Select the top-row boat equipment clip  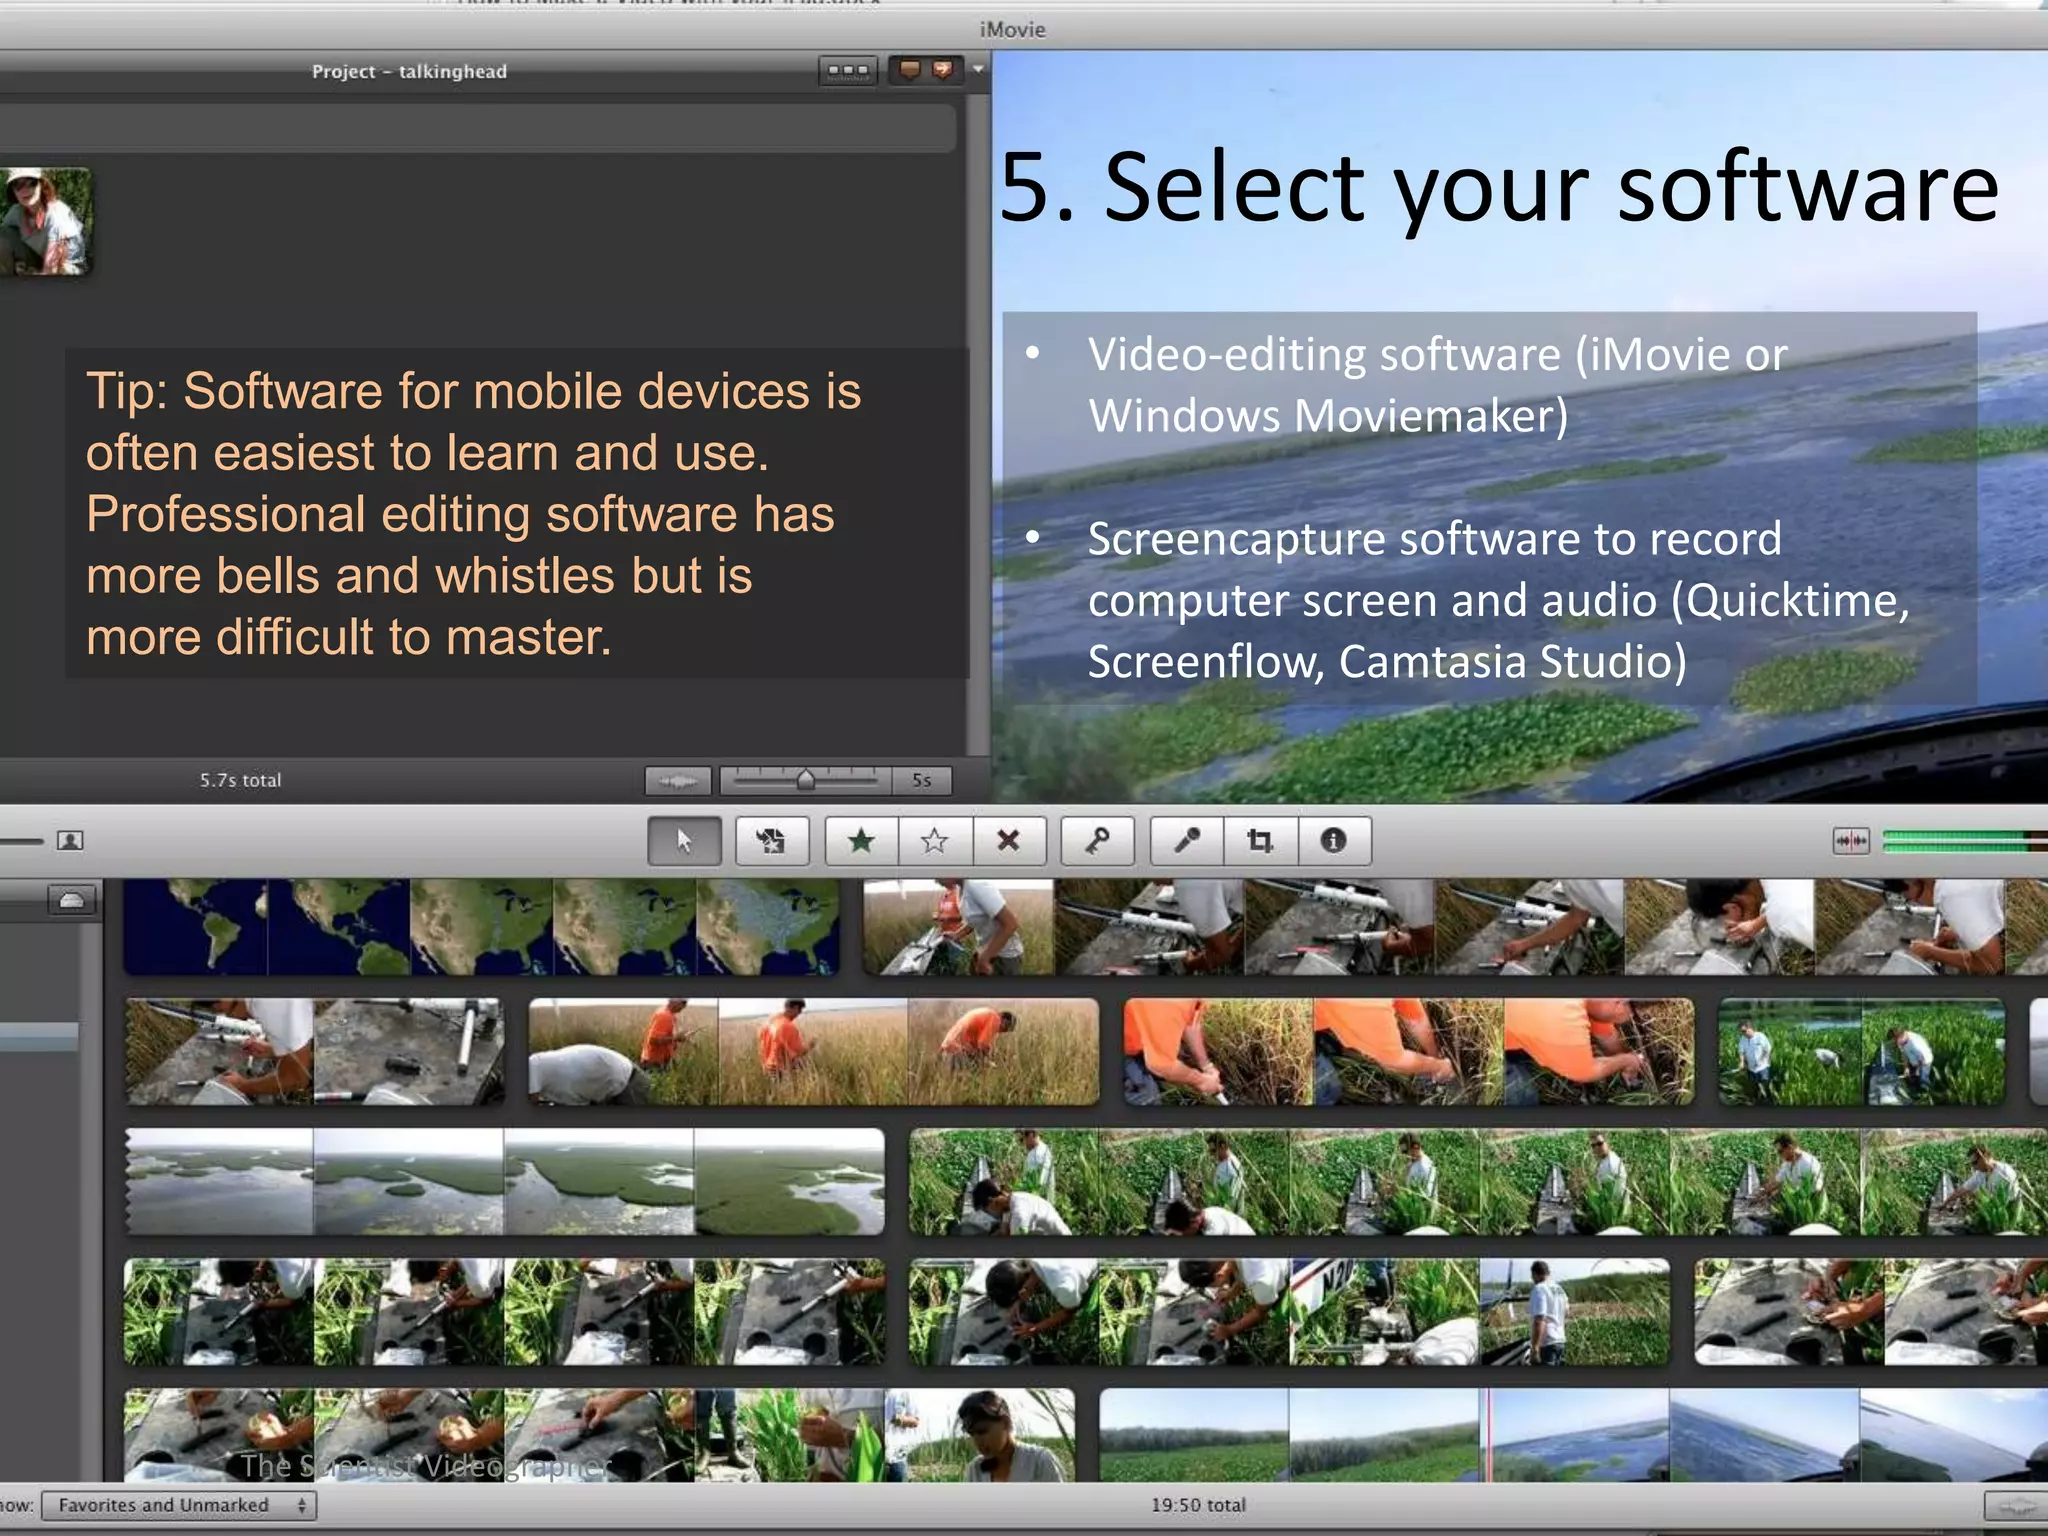(x=1455, y=927)
